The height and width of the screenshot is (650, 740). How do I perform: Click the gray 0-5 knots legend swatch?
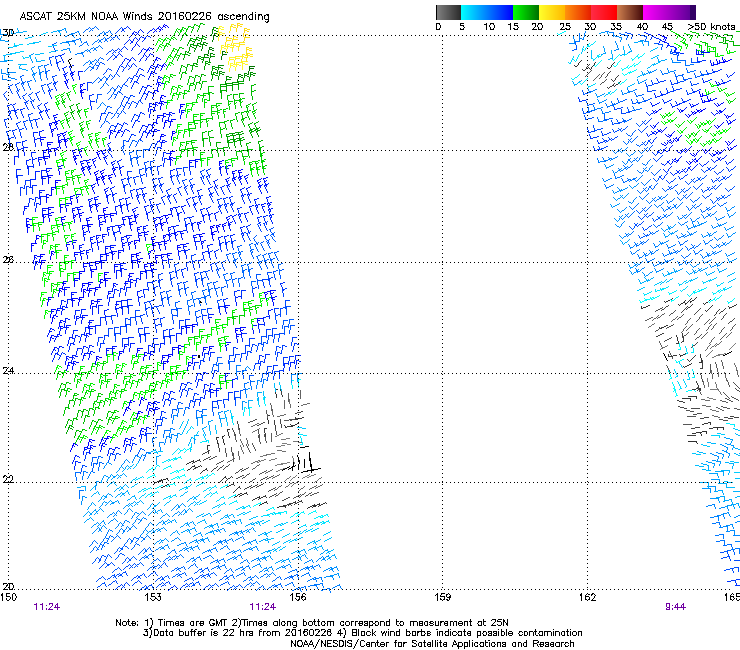pos(448,12)
